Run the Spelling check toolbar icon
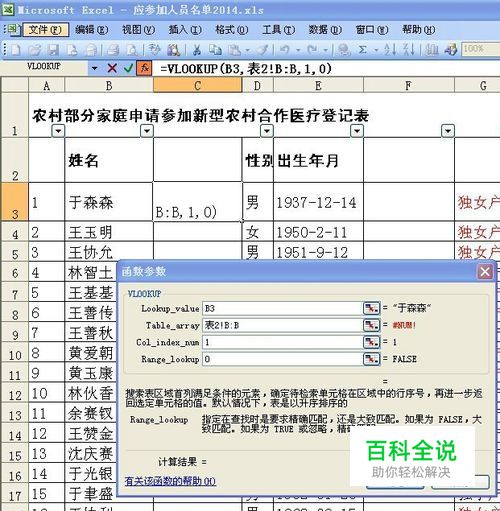 coord(154,50)
